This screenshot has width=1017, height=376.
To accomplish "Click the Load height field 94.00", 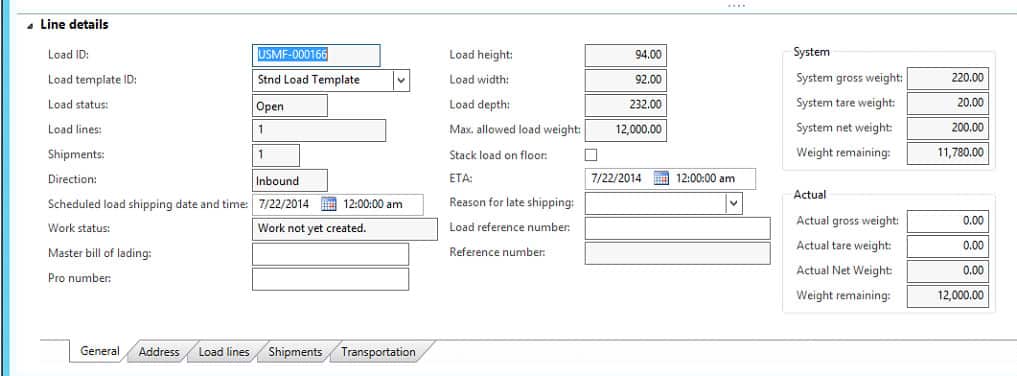I will click(625, 55).
